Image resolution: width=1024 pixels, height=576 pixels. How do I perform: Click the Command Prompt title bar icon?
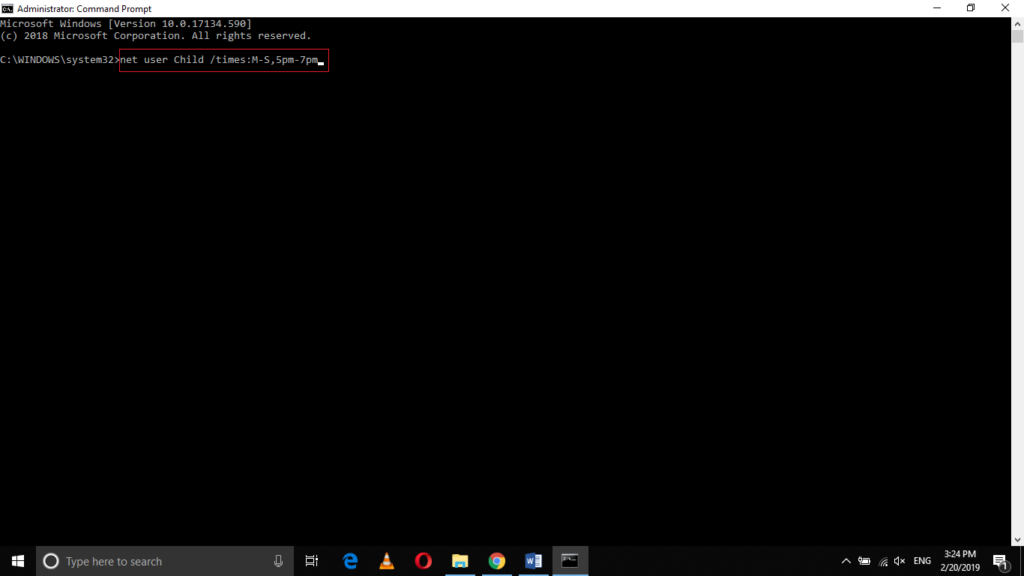(x=7, y=8)
